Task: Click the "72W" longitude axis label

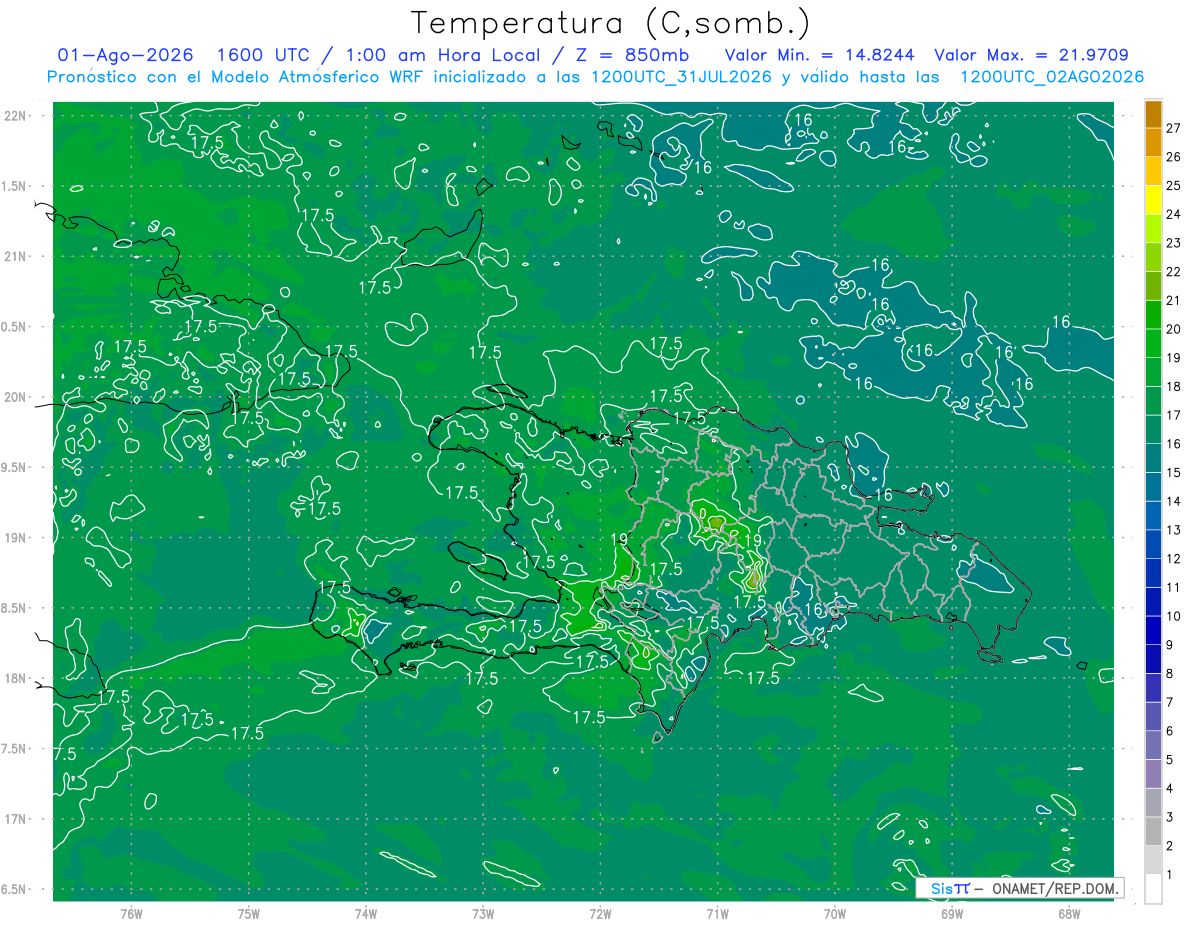Action: click(x=600, y=912)
